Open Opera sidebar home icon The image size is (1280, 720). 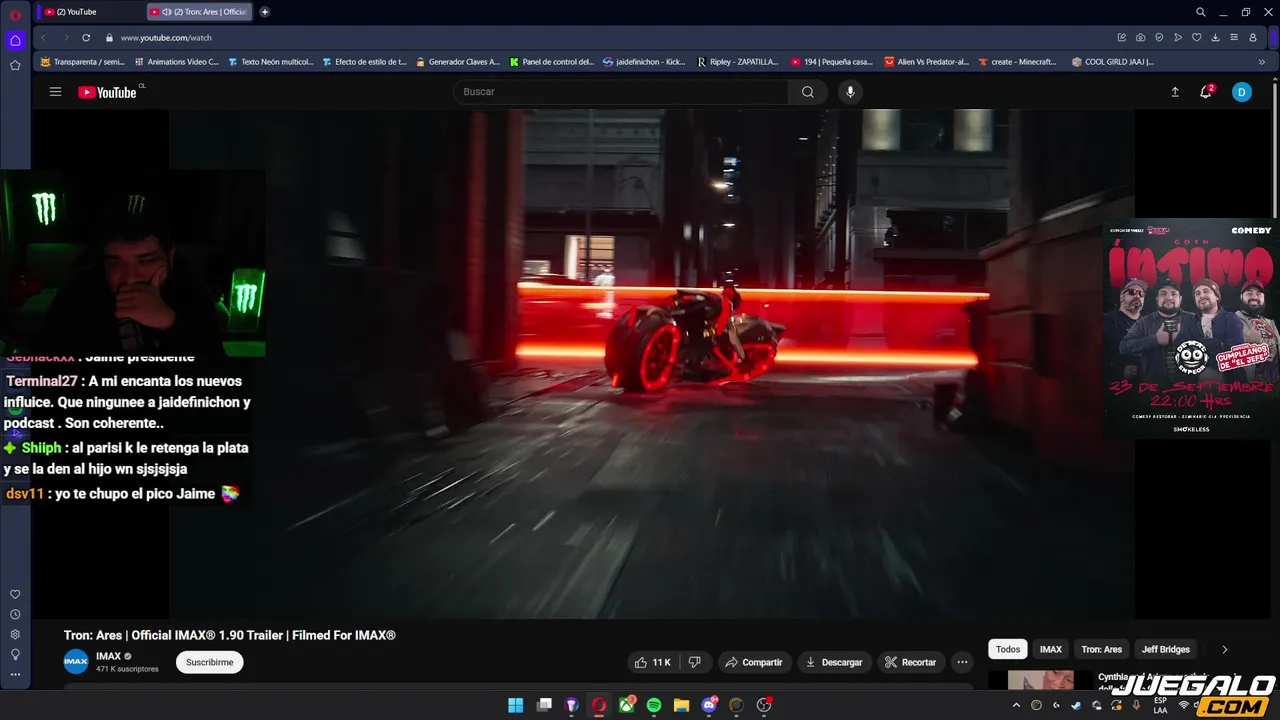[15, 41]
